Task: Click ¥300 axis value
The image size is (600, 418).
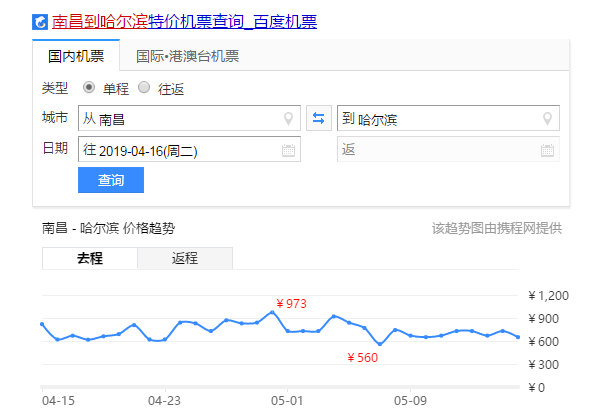Action: [x=543, y=364]
